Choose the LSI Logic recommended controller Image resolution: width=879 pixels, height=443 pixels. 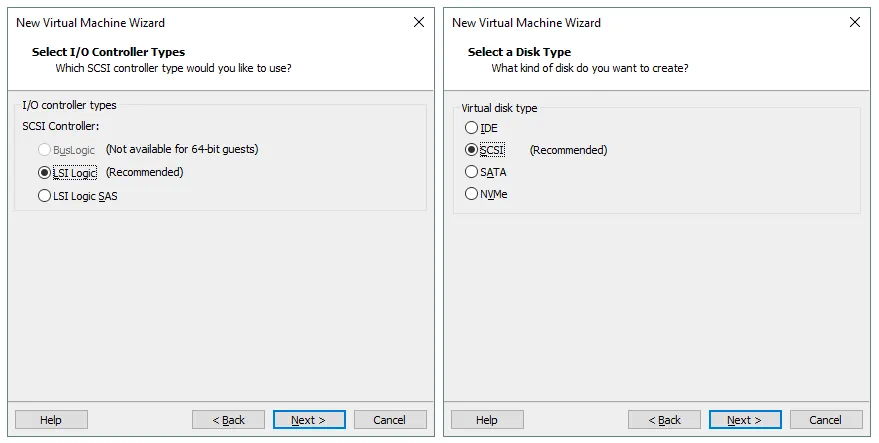(44, 172)
